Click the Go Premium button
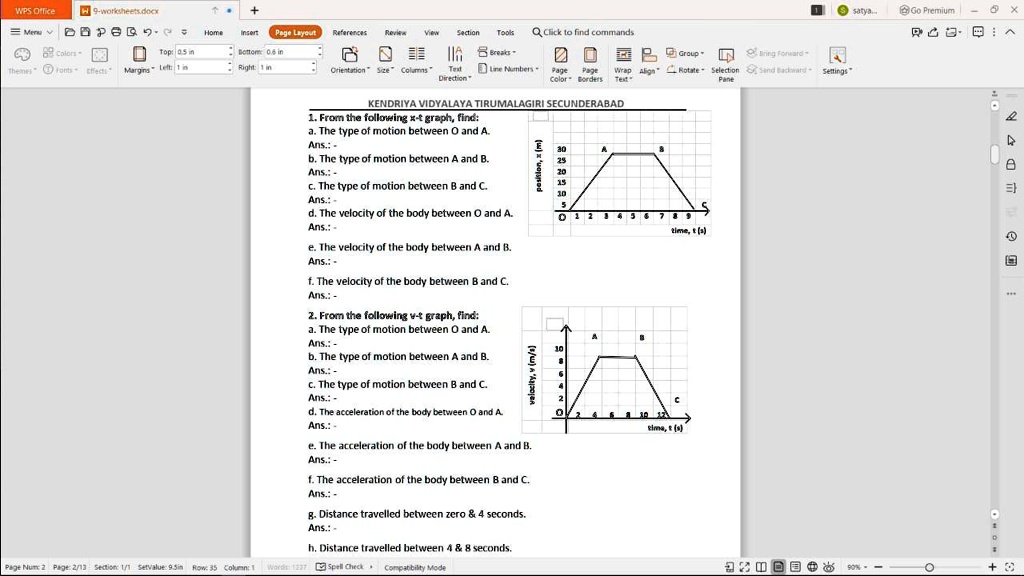 [927, 10]
